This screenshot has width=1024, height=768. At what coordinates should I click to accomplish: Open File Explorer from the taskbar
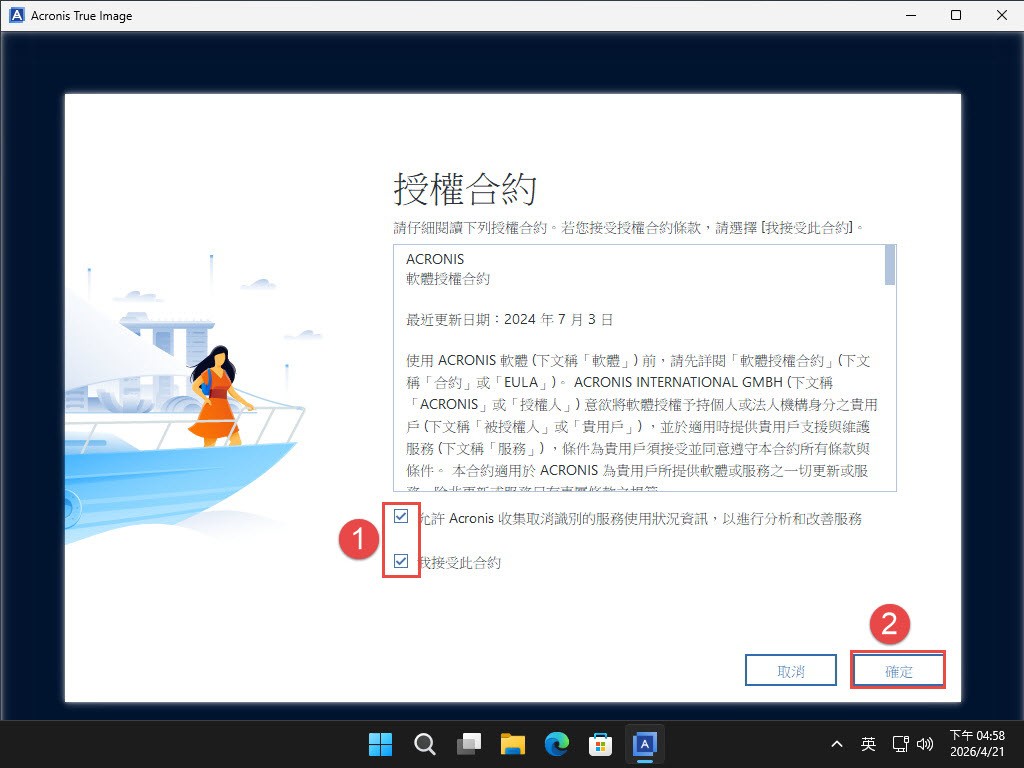pos(513,744)
